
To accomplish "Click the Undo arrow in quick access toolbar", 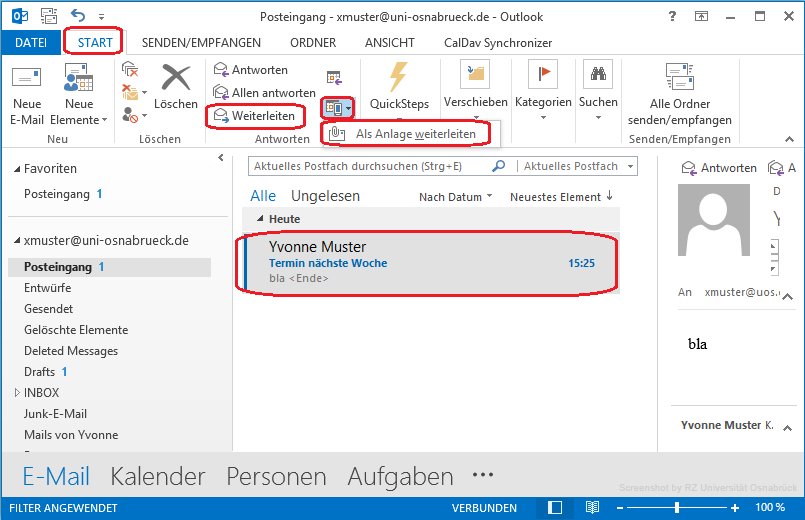I will [78, 16].
